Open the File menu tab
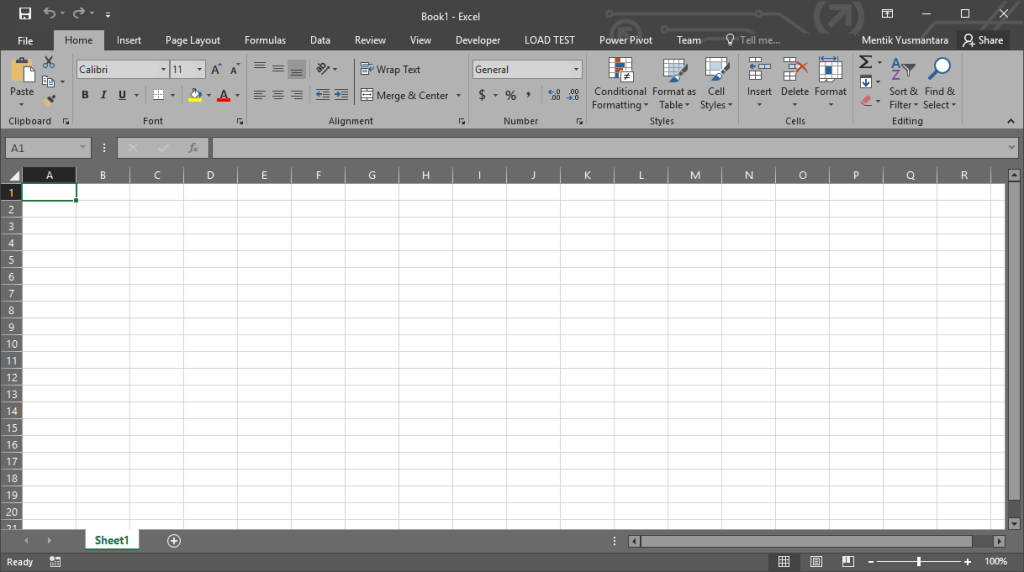1024x572 pixels. pos(25,40)
